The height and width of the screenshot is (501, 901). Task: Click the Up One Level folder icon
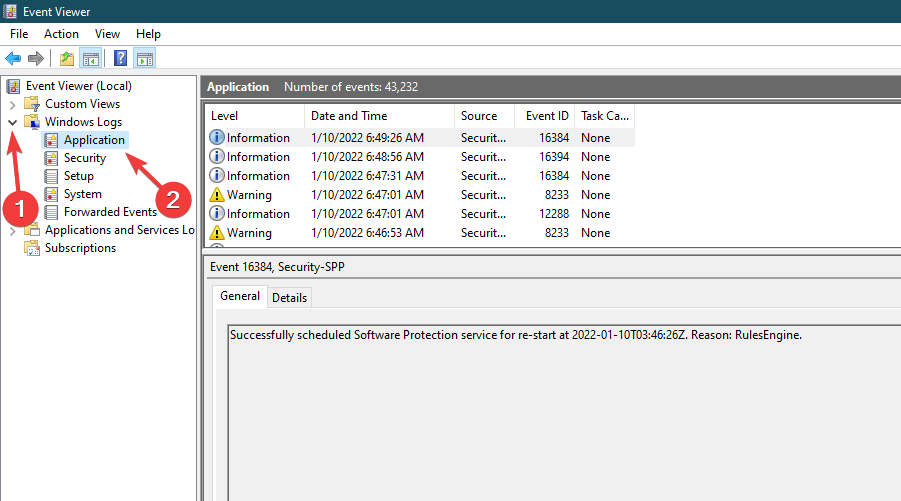67,58
